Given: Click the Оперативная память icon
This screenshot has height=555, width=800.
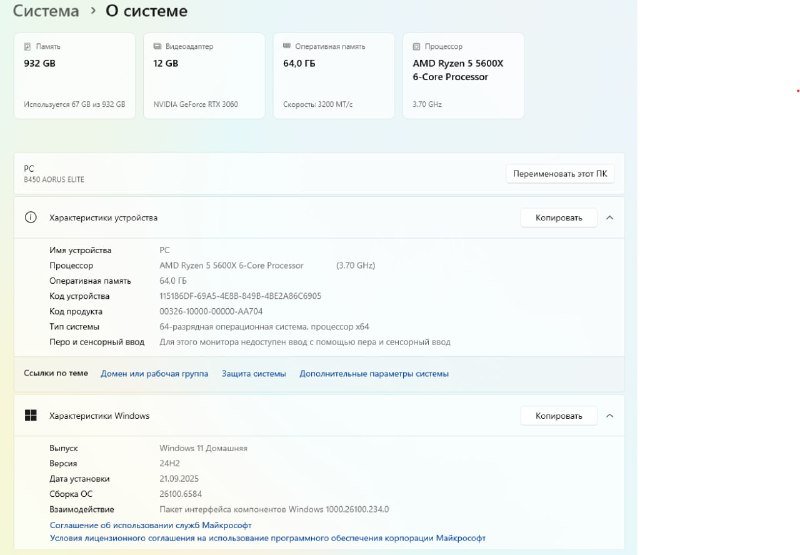Looking at the screenshot, I should pyautogui.click(x=287, y=46).
